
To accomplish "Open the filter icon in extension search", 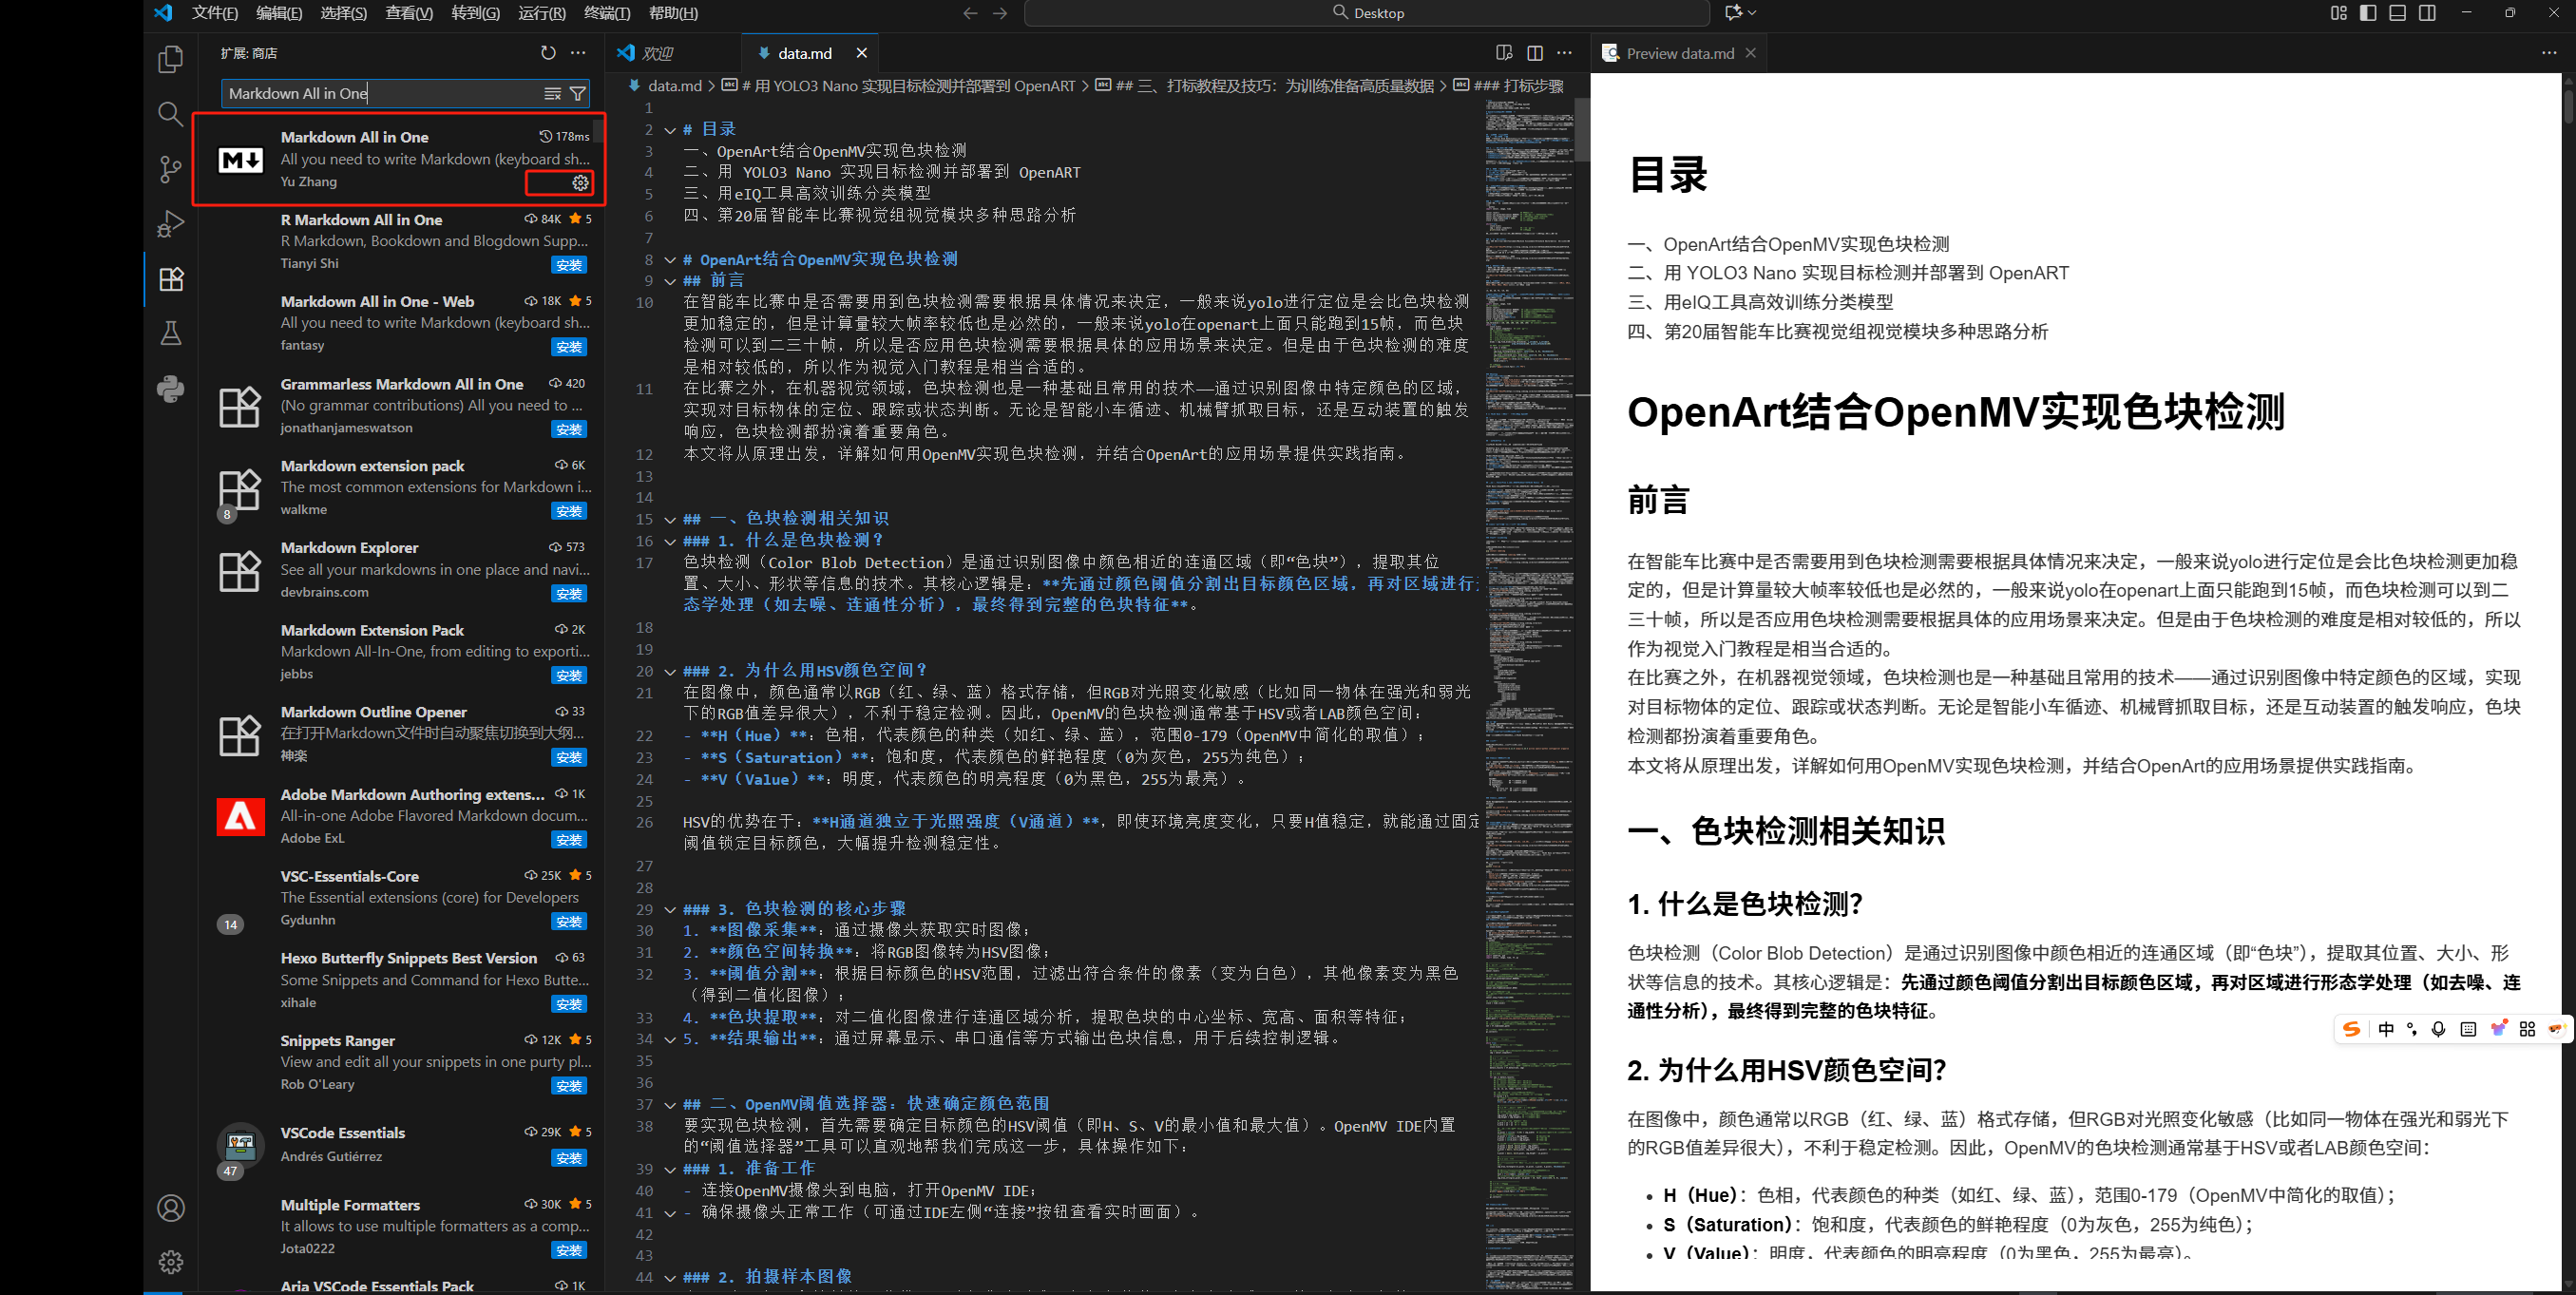I will click(578, 93).
